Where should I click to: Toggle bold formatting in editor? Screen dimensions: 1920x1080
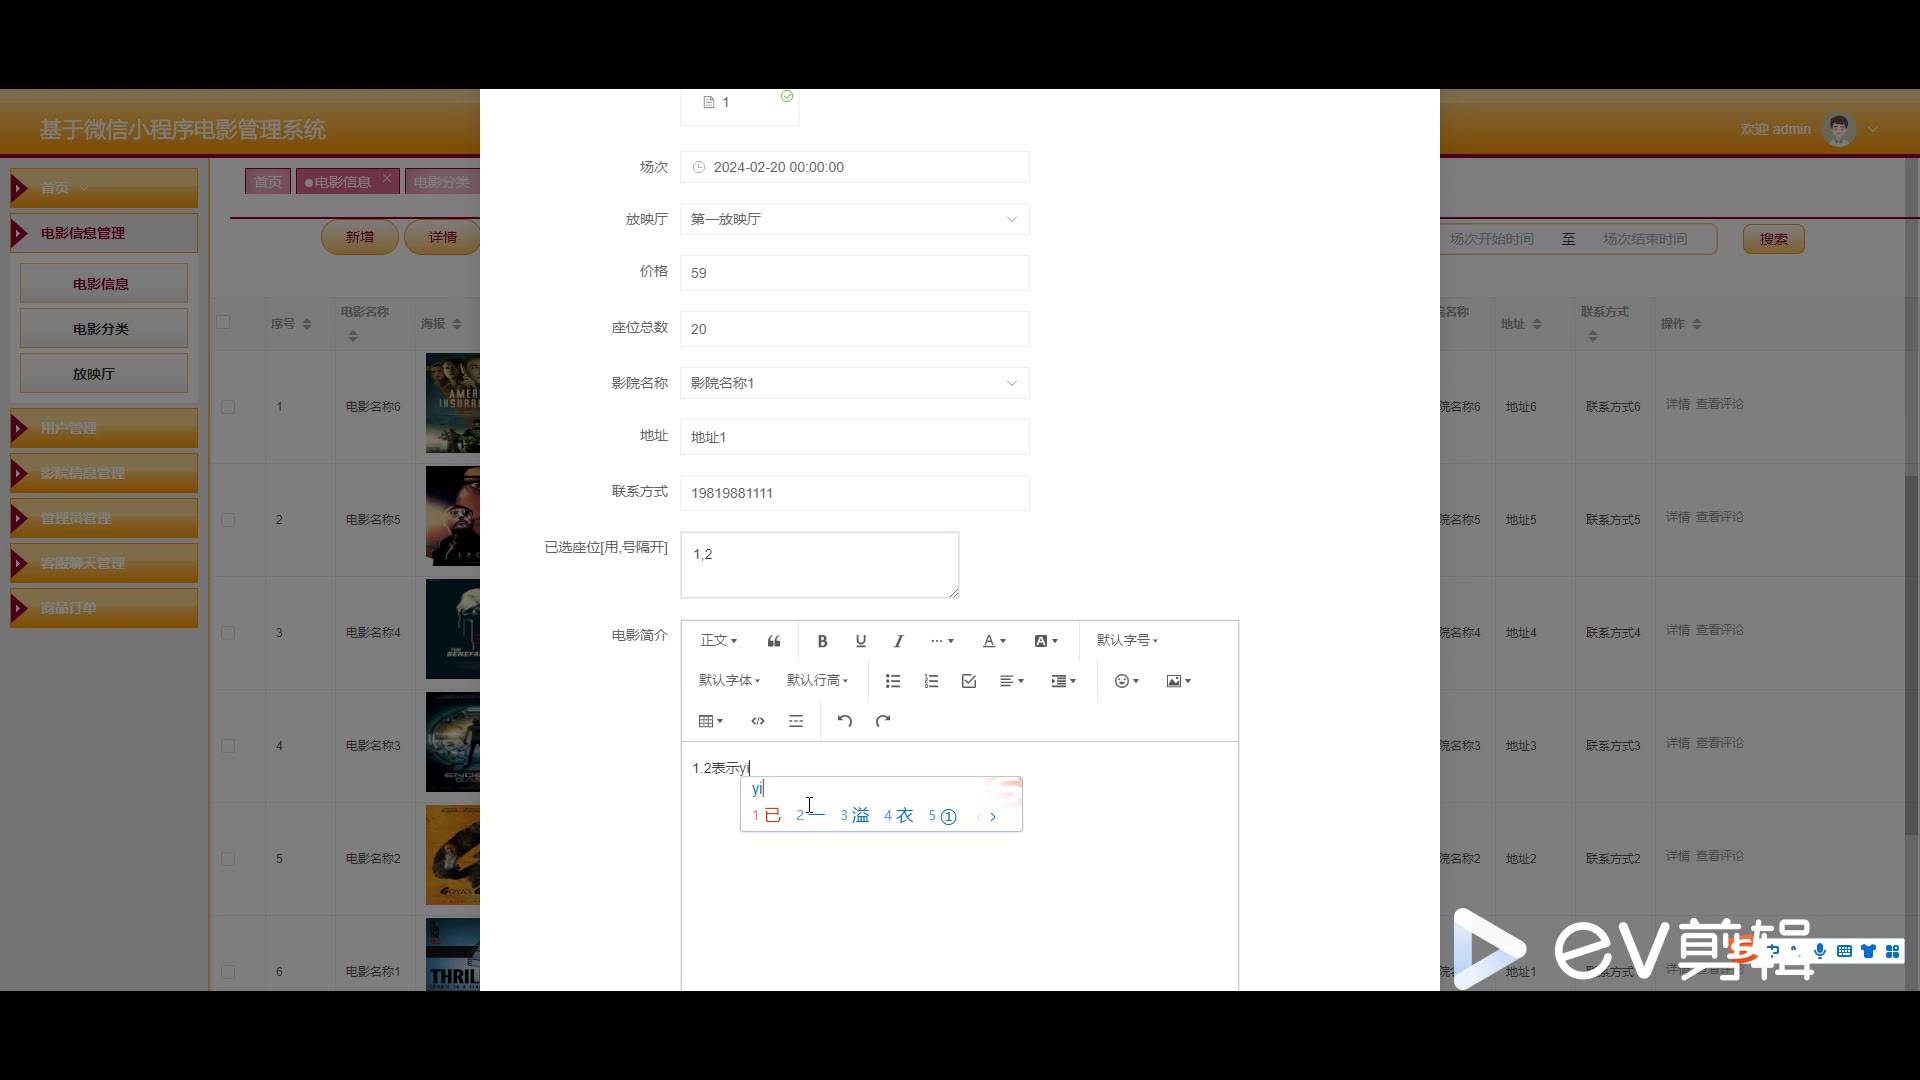point(822,641)
